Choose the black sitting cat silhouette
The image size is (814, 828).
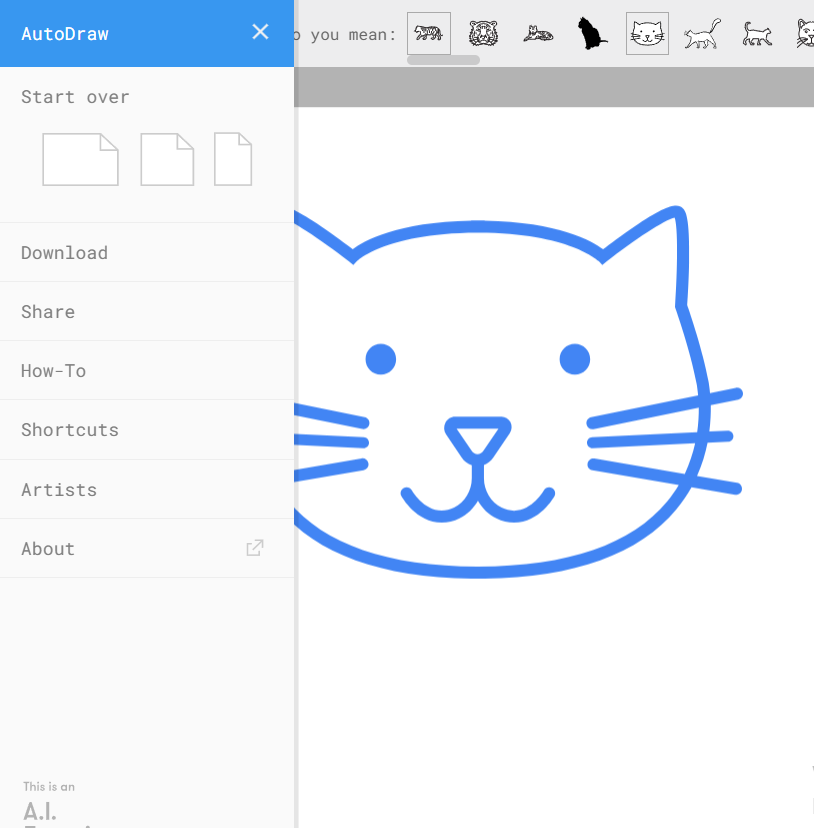point(593,34)
